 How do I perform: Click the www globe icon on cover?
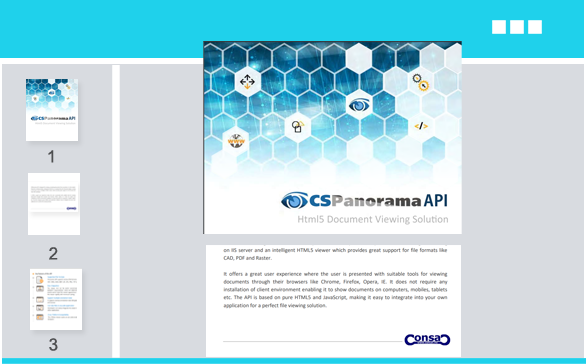point(236,141)
